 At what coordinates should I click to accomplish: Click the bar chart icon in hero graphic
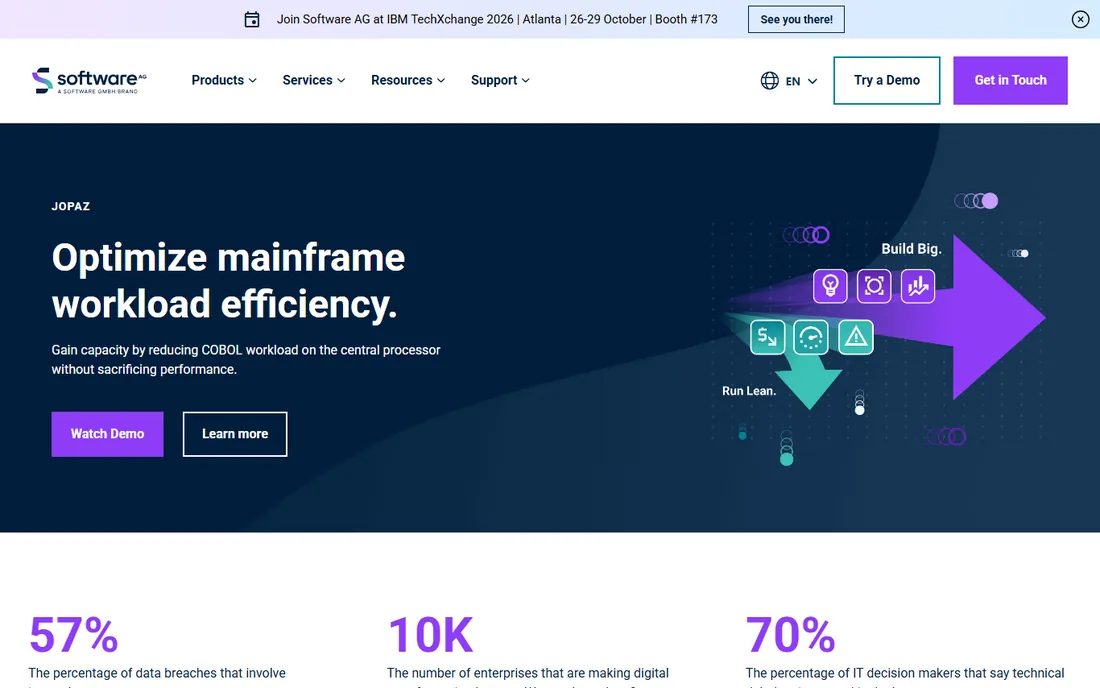click(918, 286)
